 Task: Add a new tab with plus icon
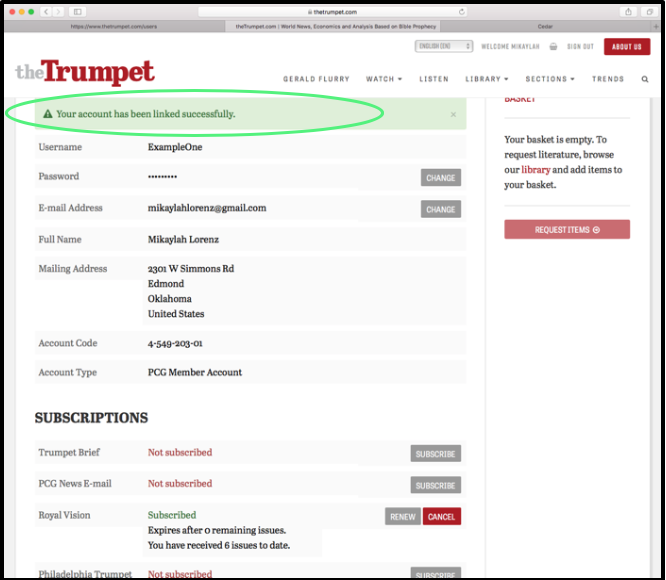[656, 26]
